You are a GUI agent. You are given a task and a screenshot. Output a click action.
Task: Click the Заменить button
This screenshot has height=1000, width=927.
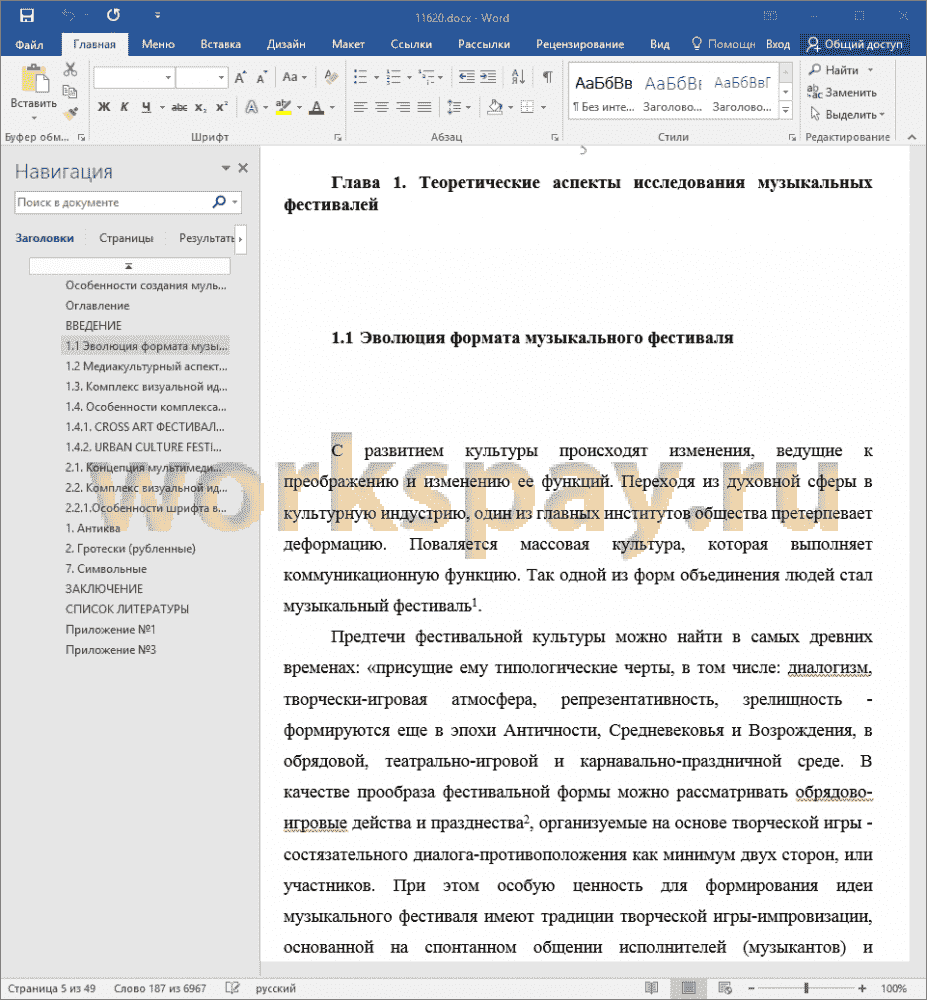click(842, 92)
